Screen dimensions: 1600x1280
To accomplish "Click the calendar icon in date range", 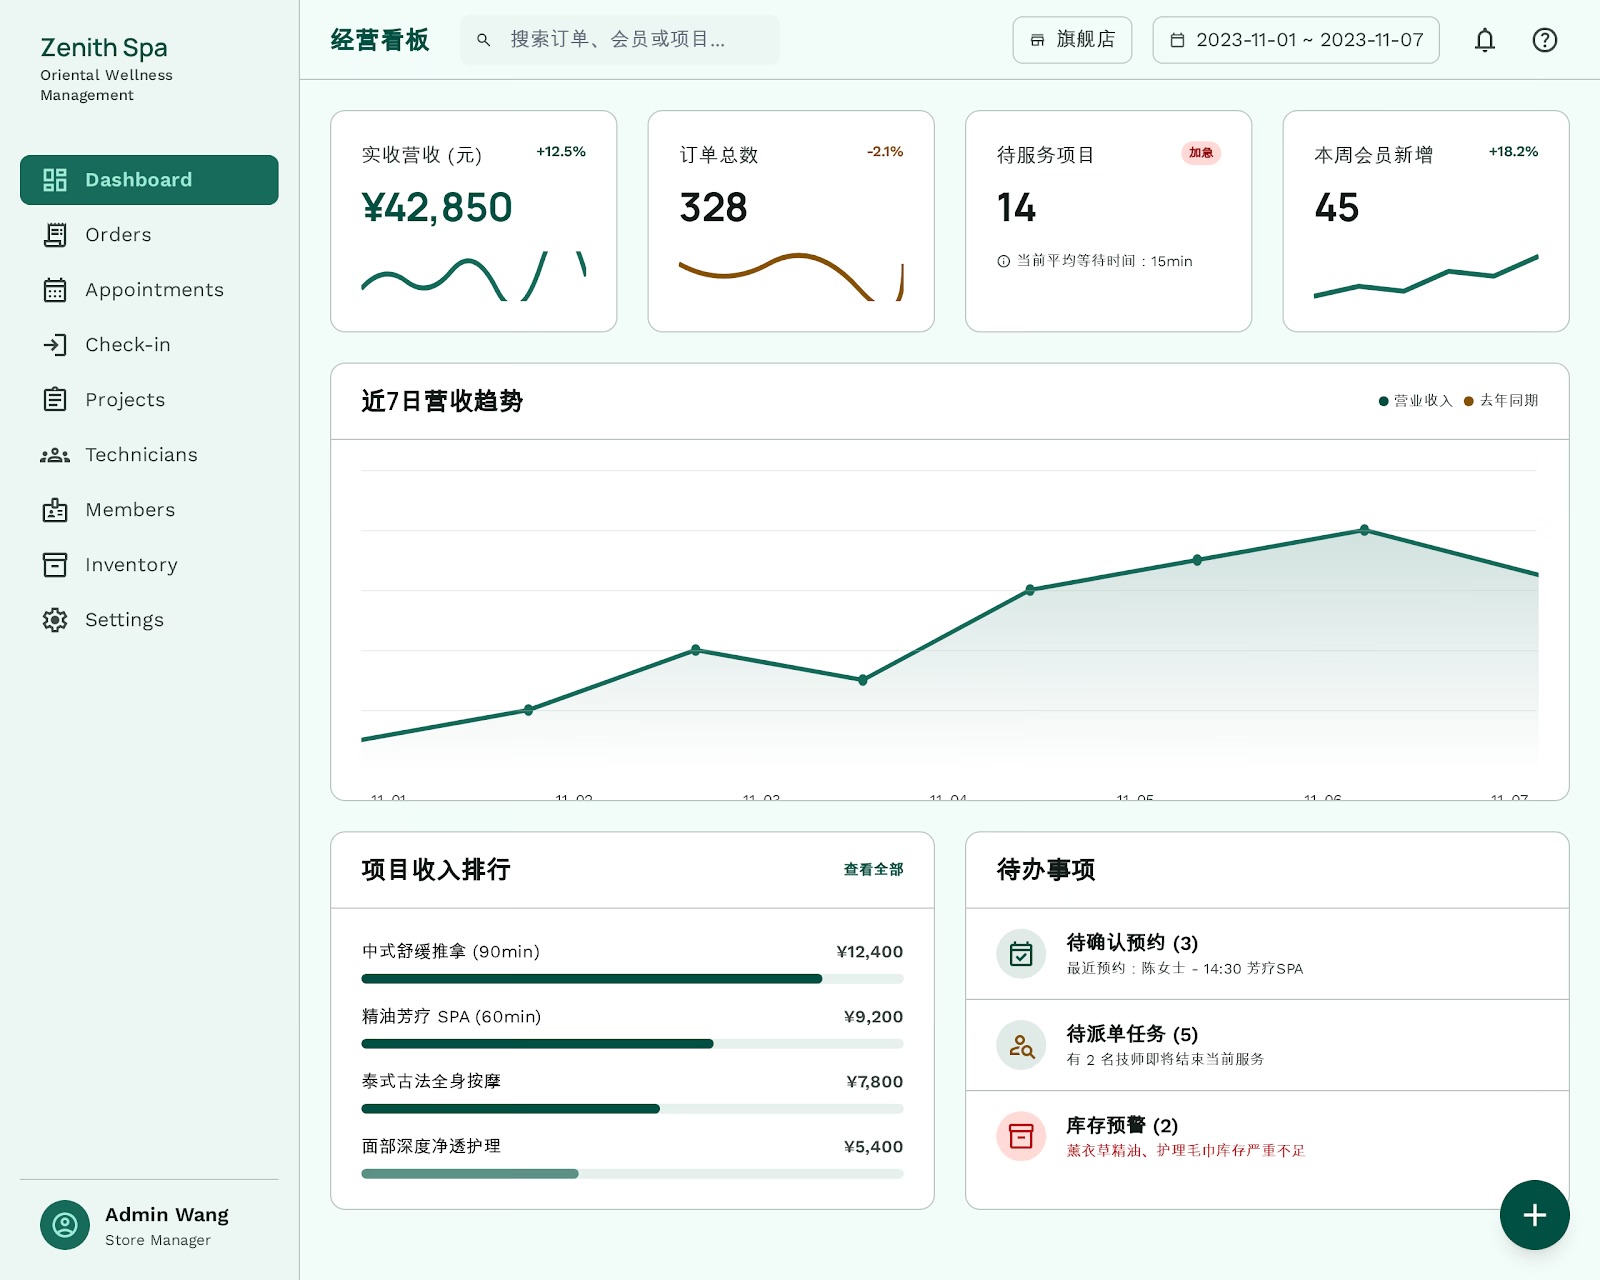I will pos(1177,40).
